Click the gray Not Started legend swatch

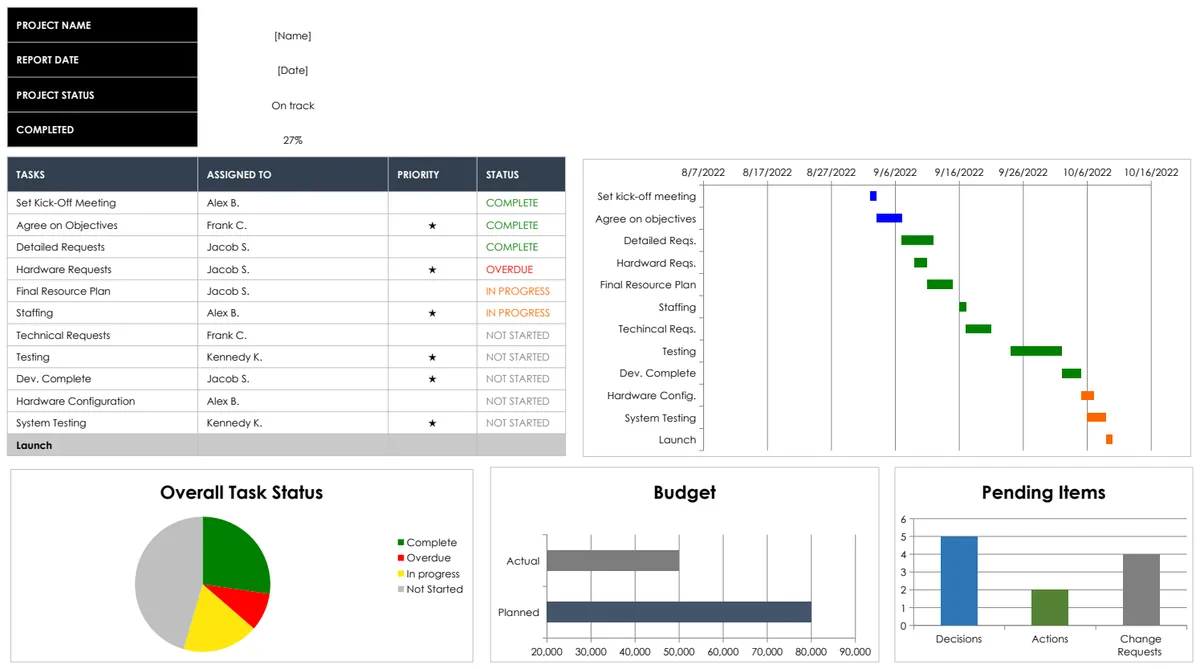click(401, 589)
